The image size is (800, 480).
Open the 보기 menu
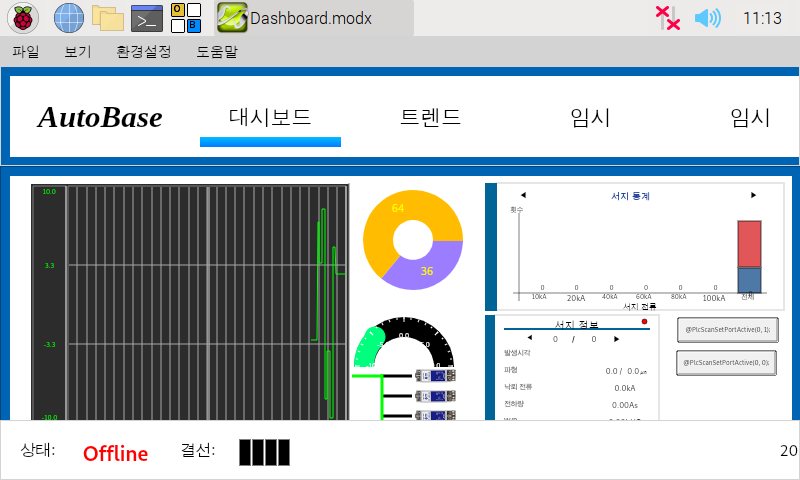78,52
